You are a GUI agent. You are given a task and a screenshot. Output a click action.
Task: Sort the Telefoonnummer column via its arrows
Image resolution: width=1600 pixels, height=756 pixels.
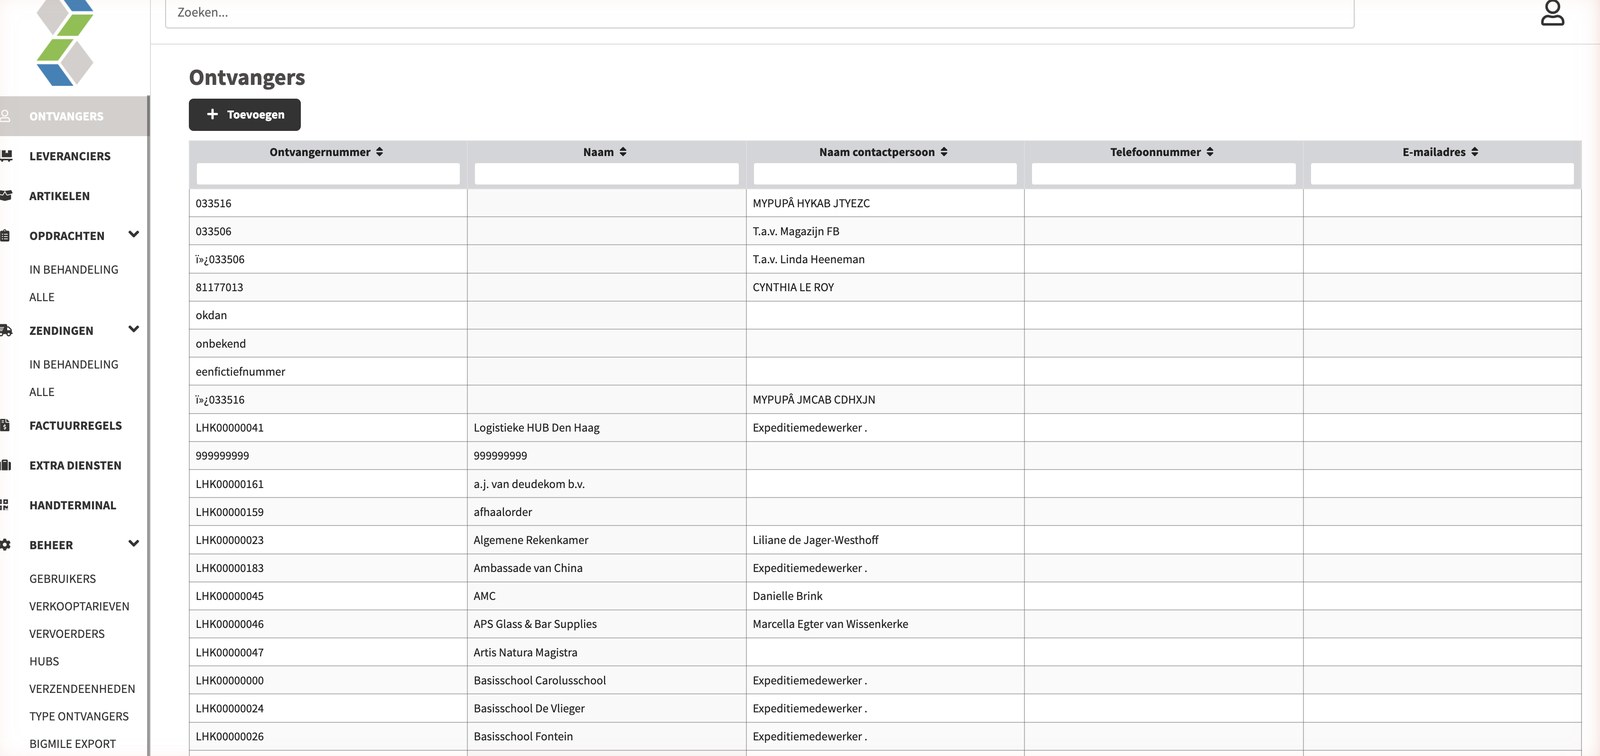(x=1210, y=152)
